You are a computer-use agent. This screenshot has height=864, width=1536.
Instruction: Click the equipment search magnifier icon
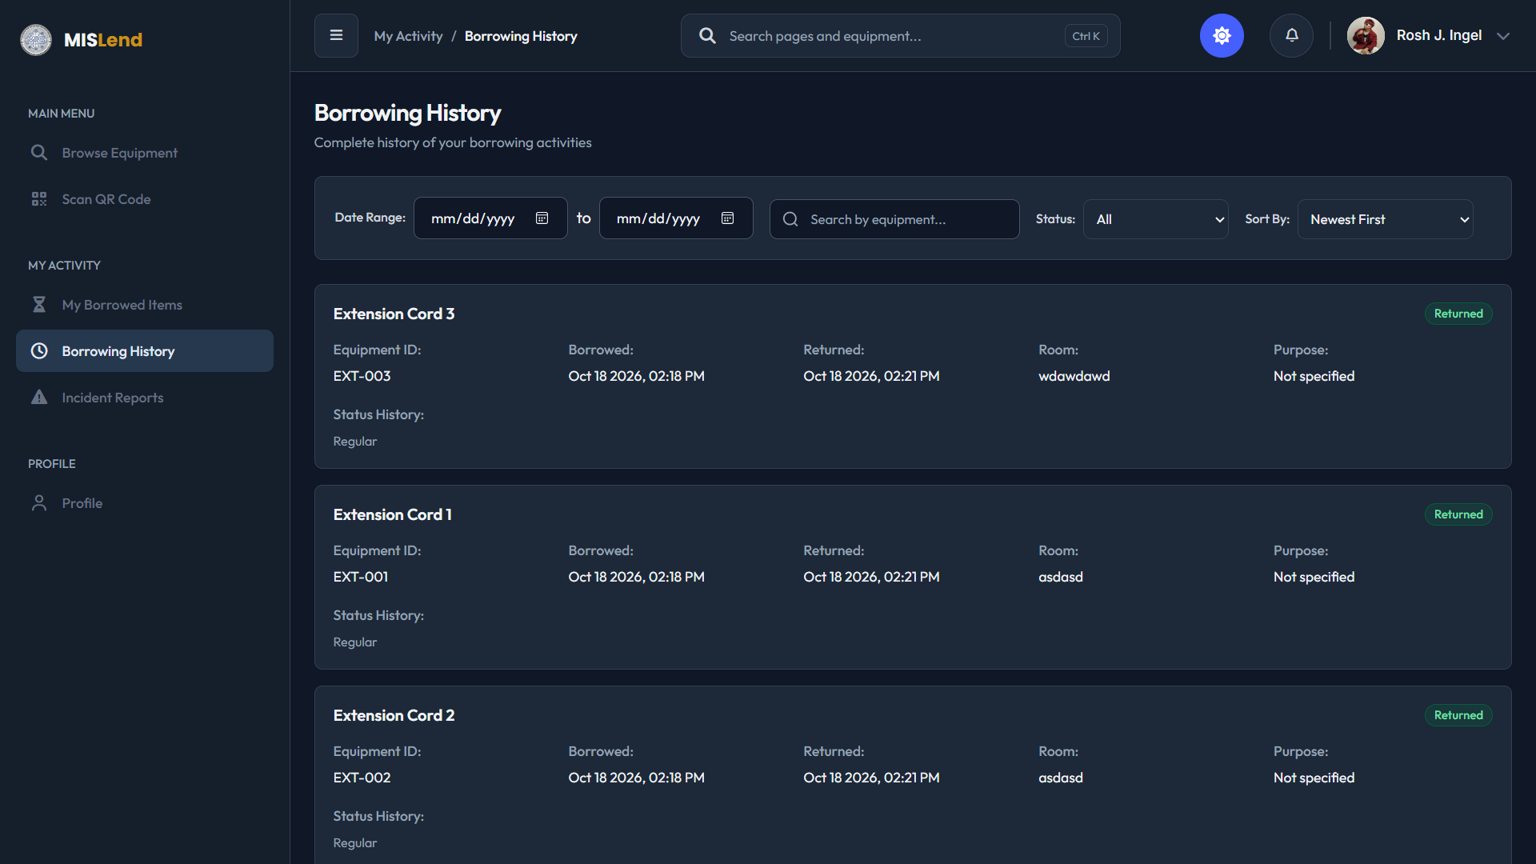(790, 219)
